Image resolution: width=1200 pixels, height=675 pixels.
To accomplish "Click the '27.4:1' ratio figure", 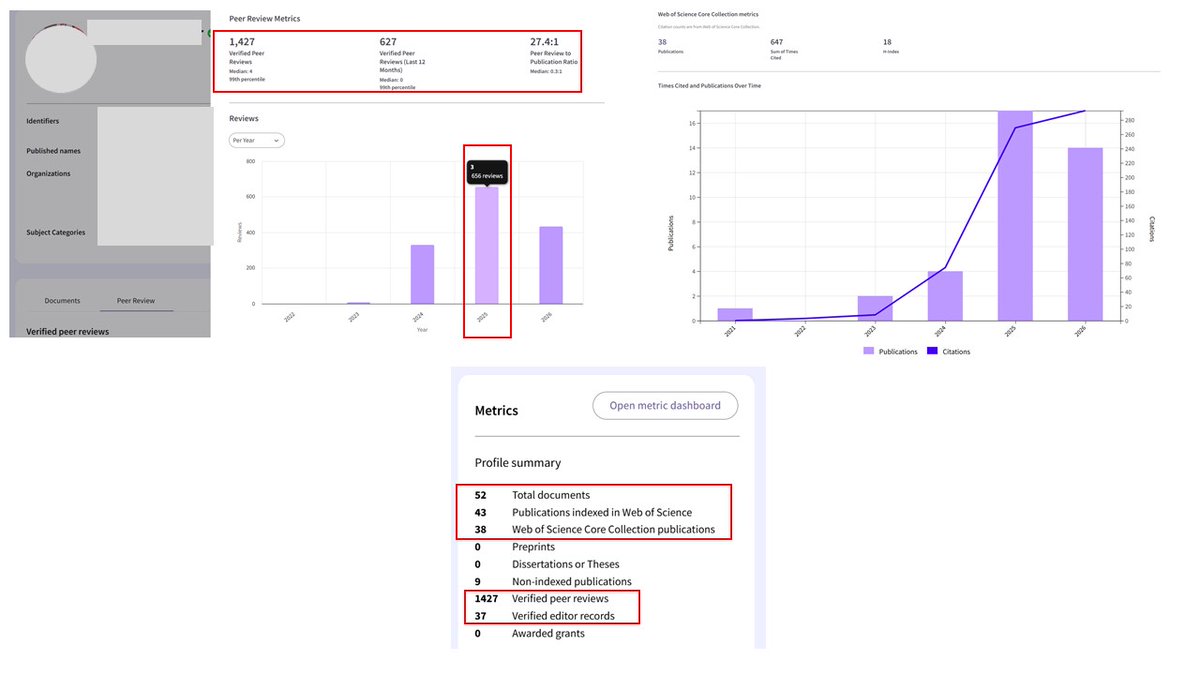I will click(546, 42).
